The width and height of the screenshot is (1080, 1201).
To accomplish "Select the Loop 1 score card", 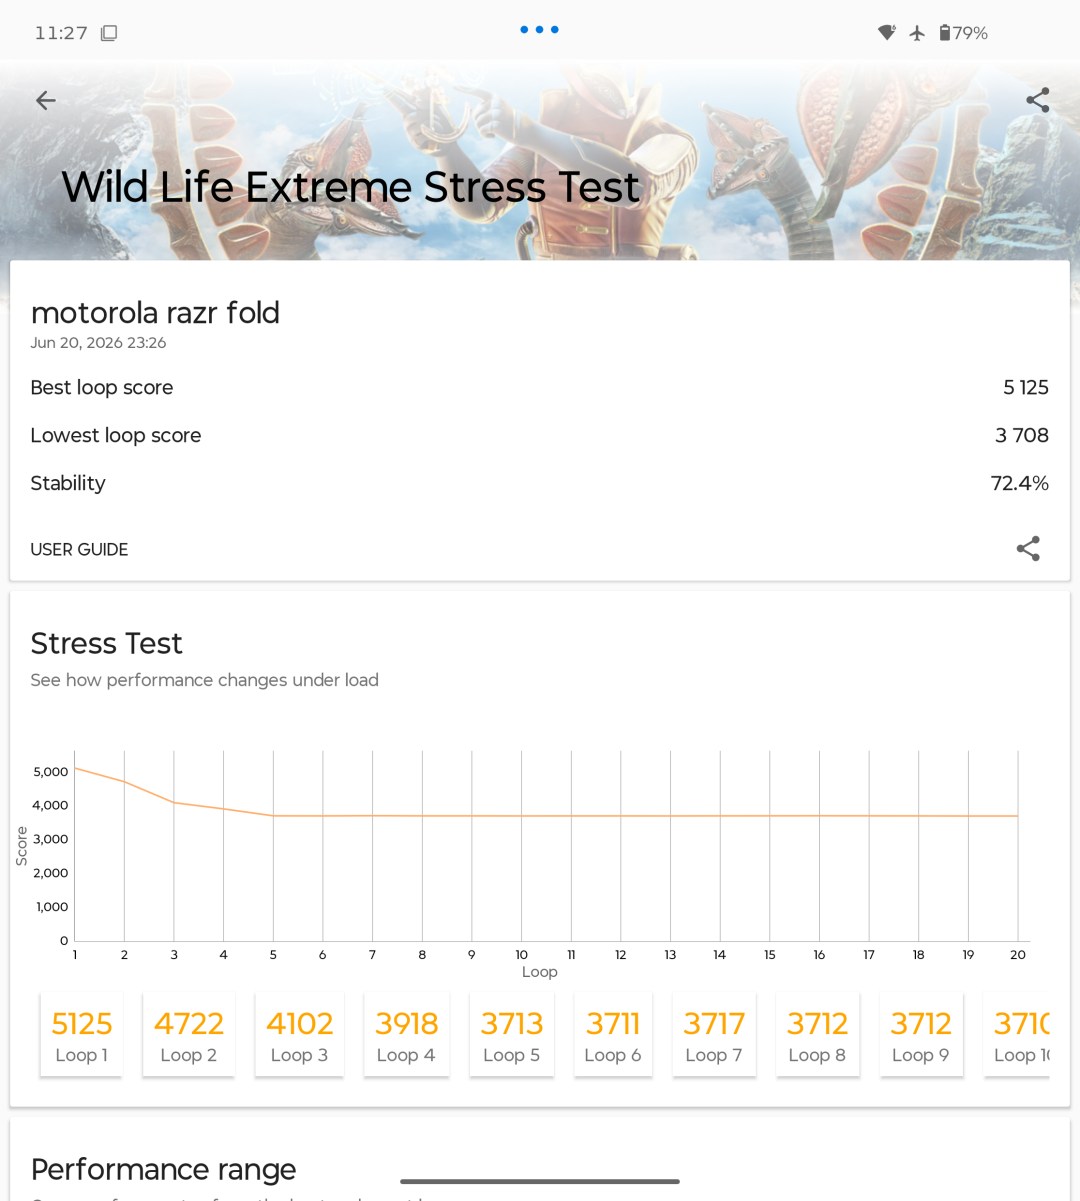I will click(81, 1035).
